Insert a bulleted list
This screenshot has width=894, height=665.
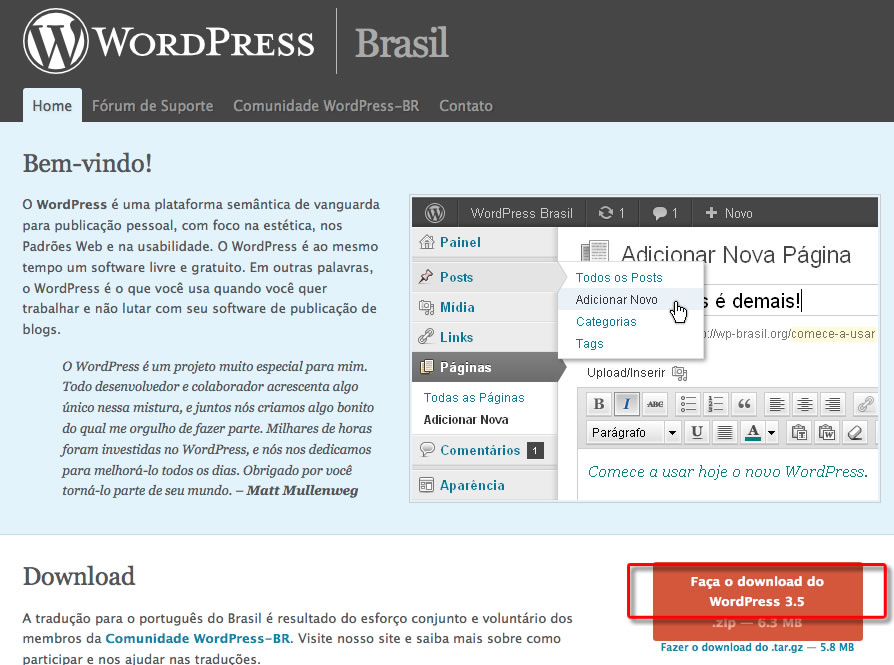point(688,404)
